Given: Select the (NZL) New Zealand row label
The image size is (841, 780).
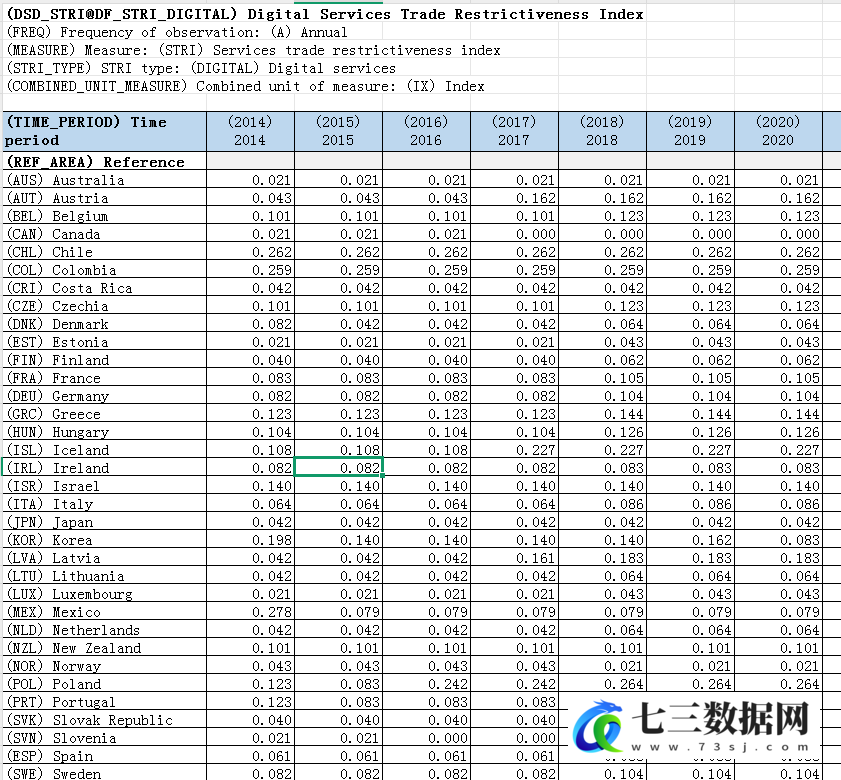Looking at the screenshot, I should coord(105,647).
